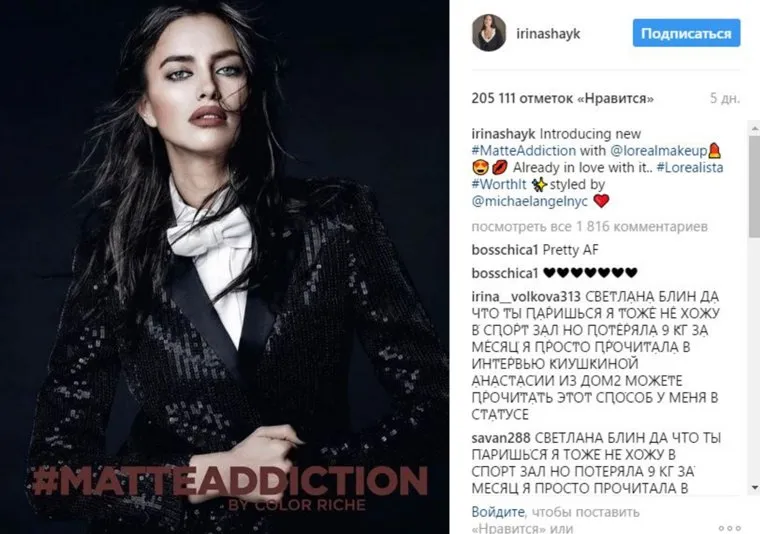
Task: Click the irinashayk profile avatar
Action: (x=489, y=33)
